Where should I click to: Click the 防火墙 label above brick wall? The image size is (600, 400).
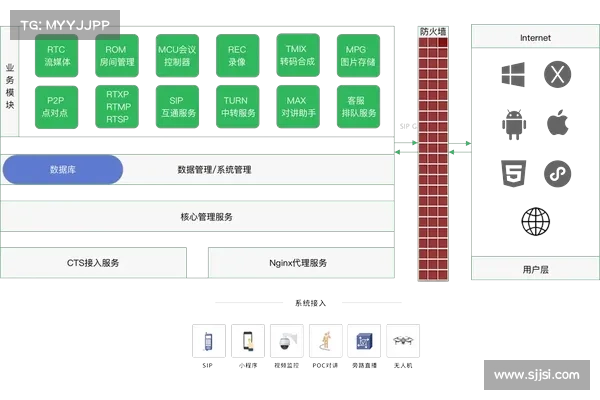433,31
